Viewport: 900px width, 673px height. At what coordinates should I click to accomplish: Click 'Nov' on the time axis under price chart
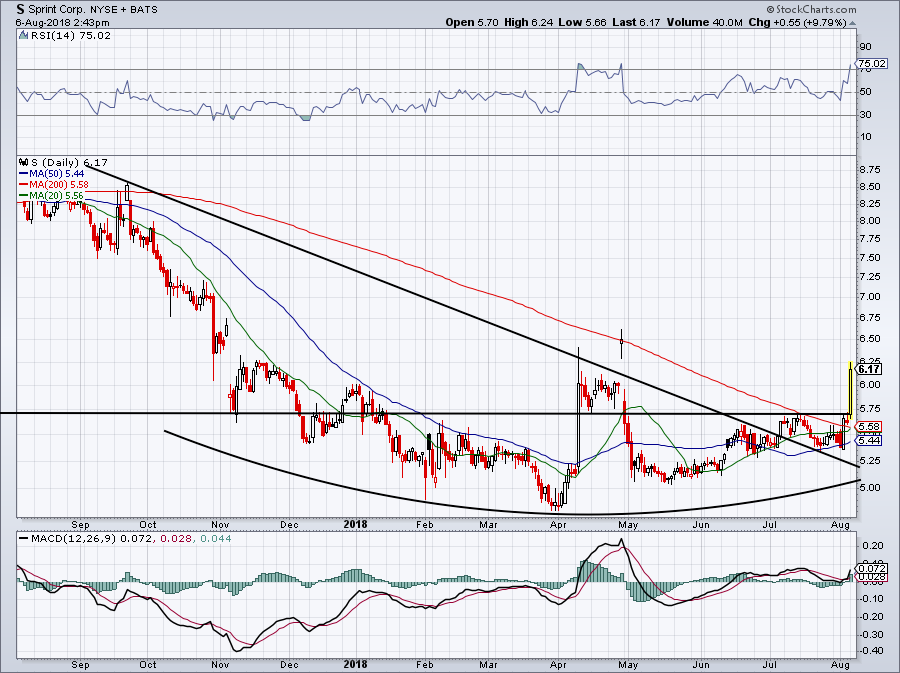coord(220,524)
